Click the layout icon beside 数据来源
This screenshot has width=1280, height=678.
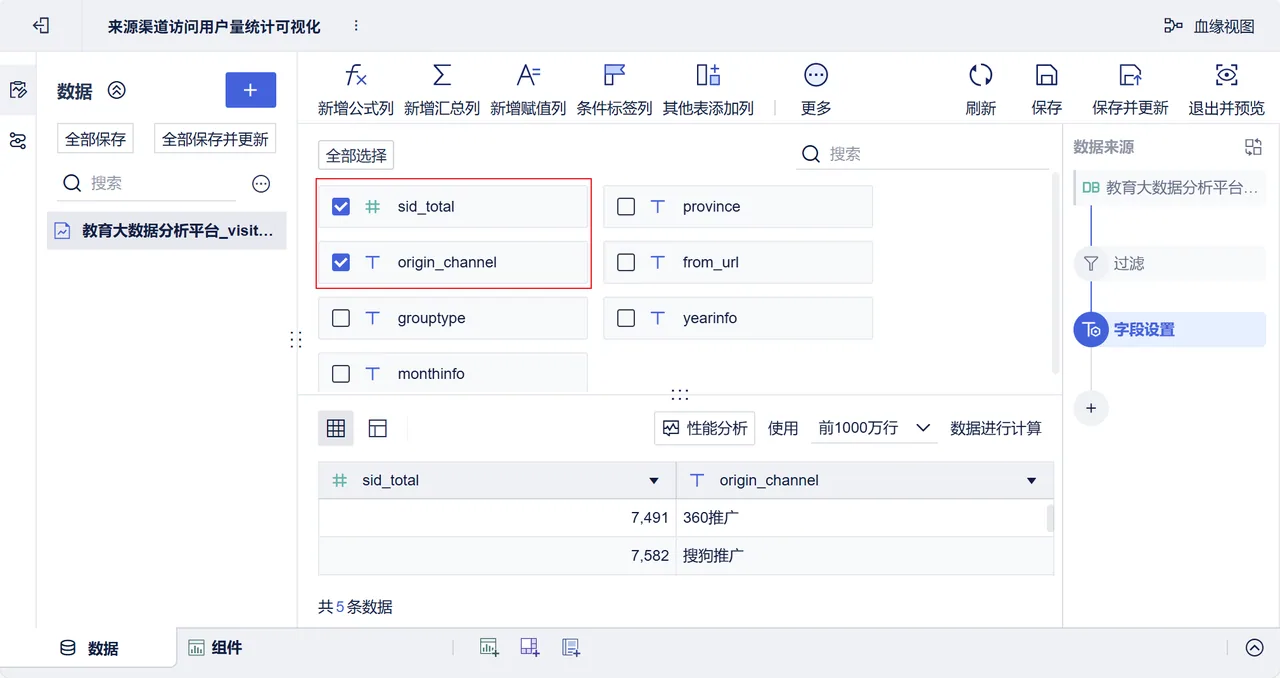click(1253, 147)
